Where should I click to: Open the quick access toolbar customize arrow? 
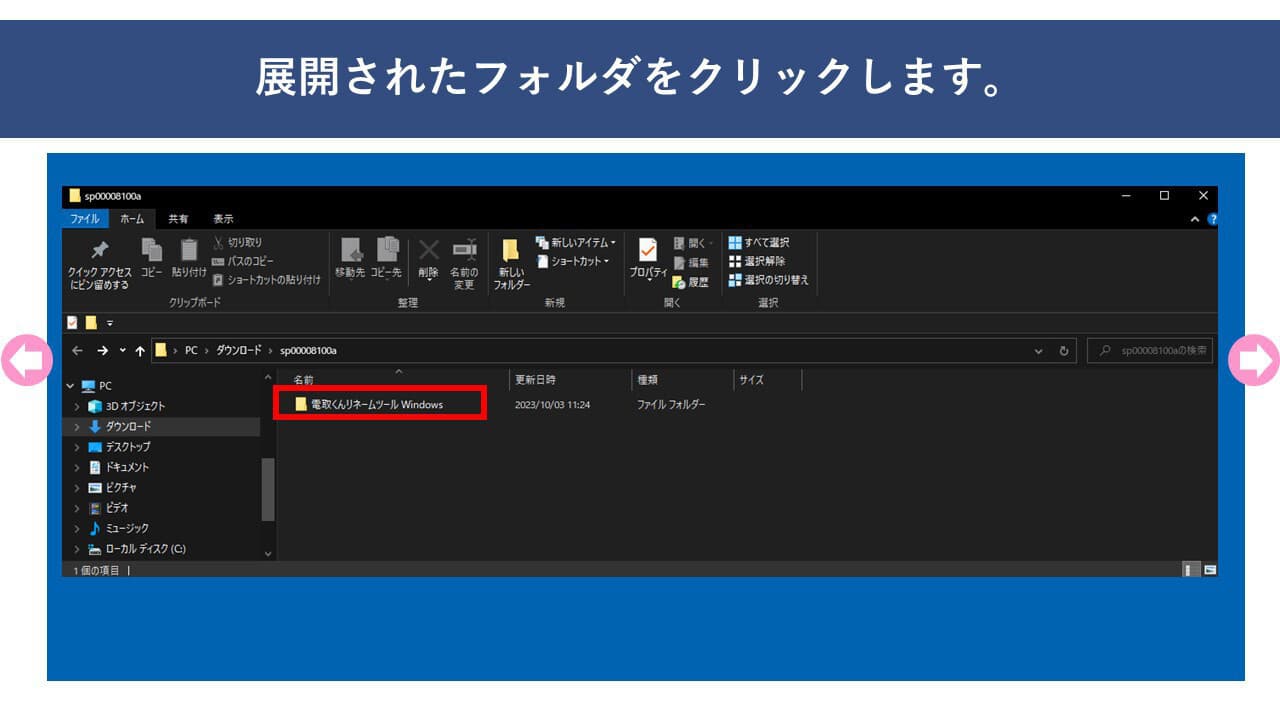[x=110, y=323]
